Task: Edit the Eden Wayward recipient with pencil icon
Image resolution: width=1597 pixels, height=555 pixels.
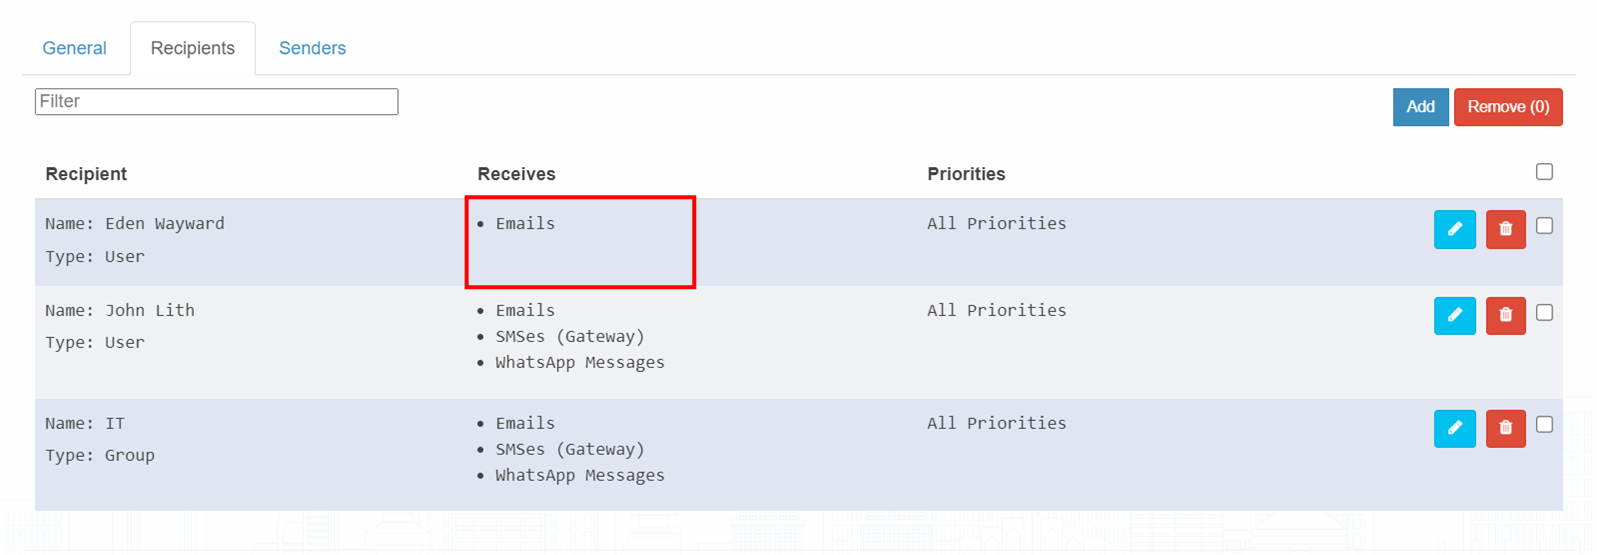Action: click(1454, 229)
